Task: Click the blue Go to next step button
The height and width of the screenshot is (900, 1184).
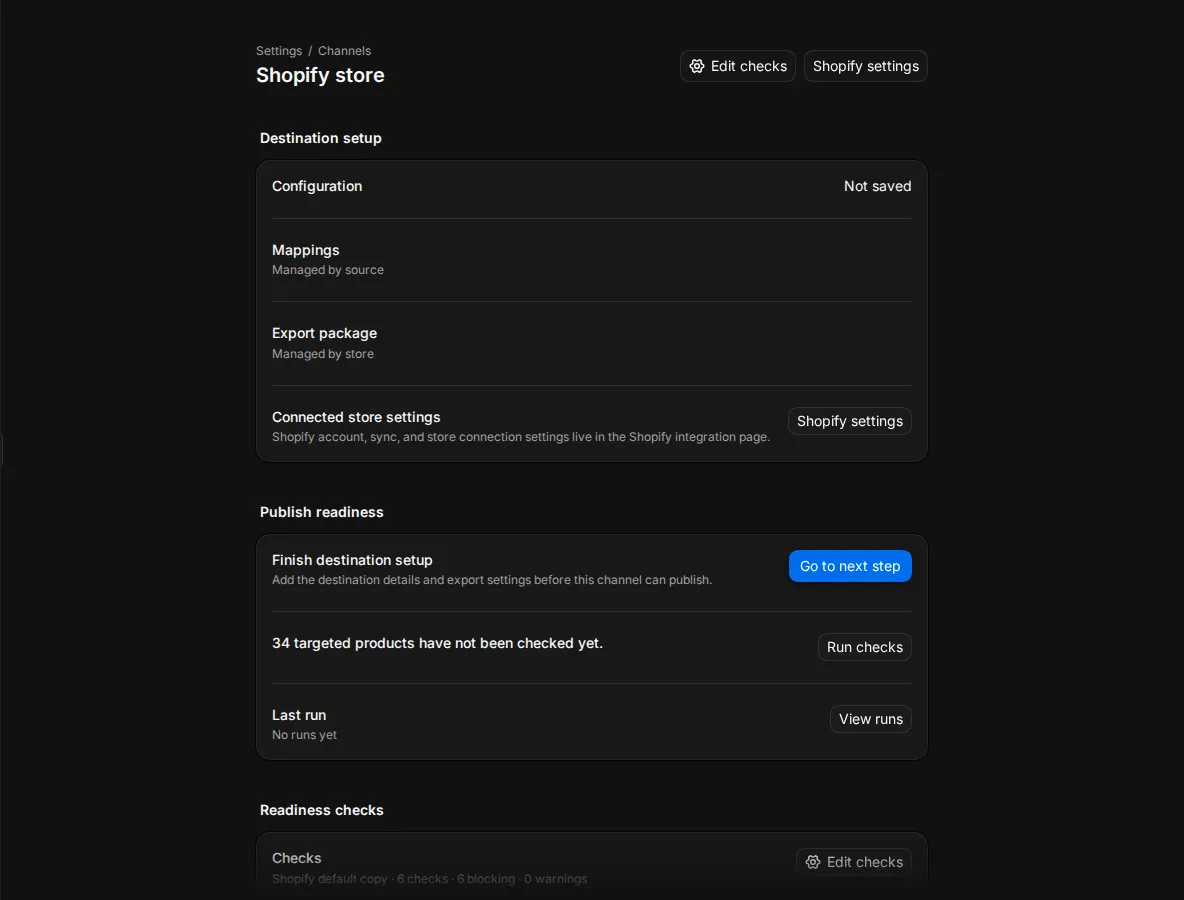Action: [849, 566]
